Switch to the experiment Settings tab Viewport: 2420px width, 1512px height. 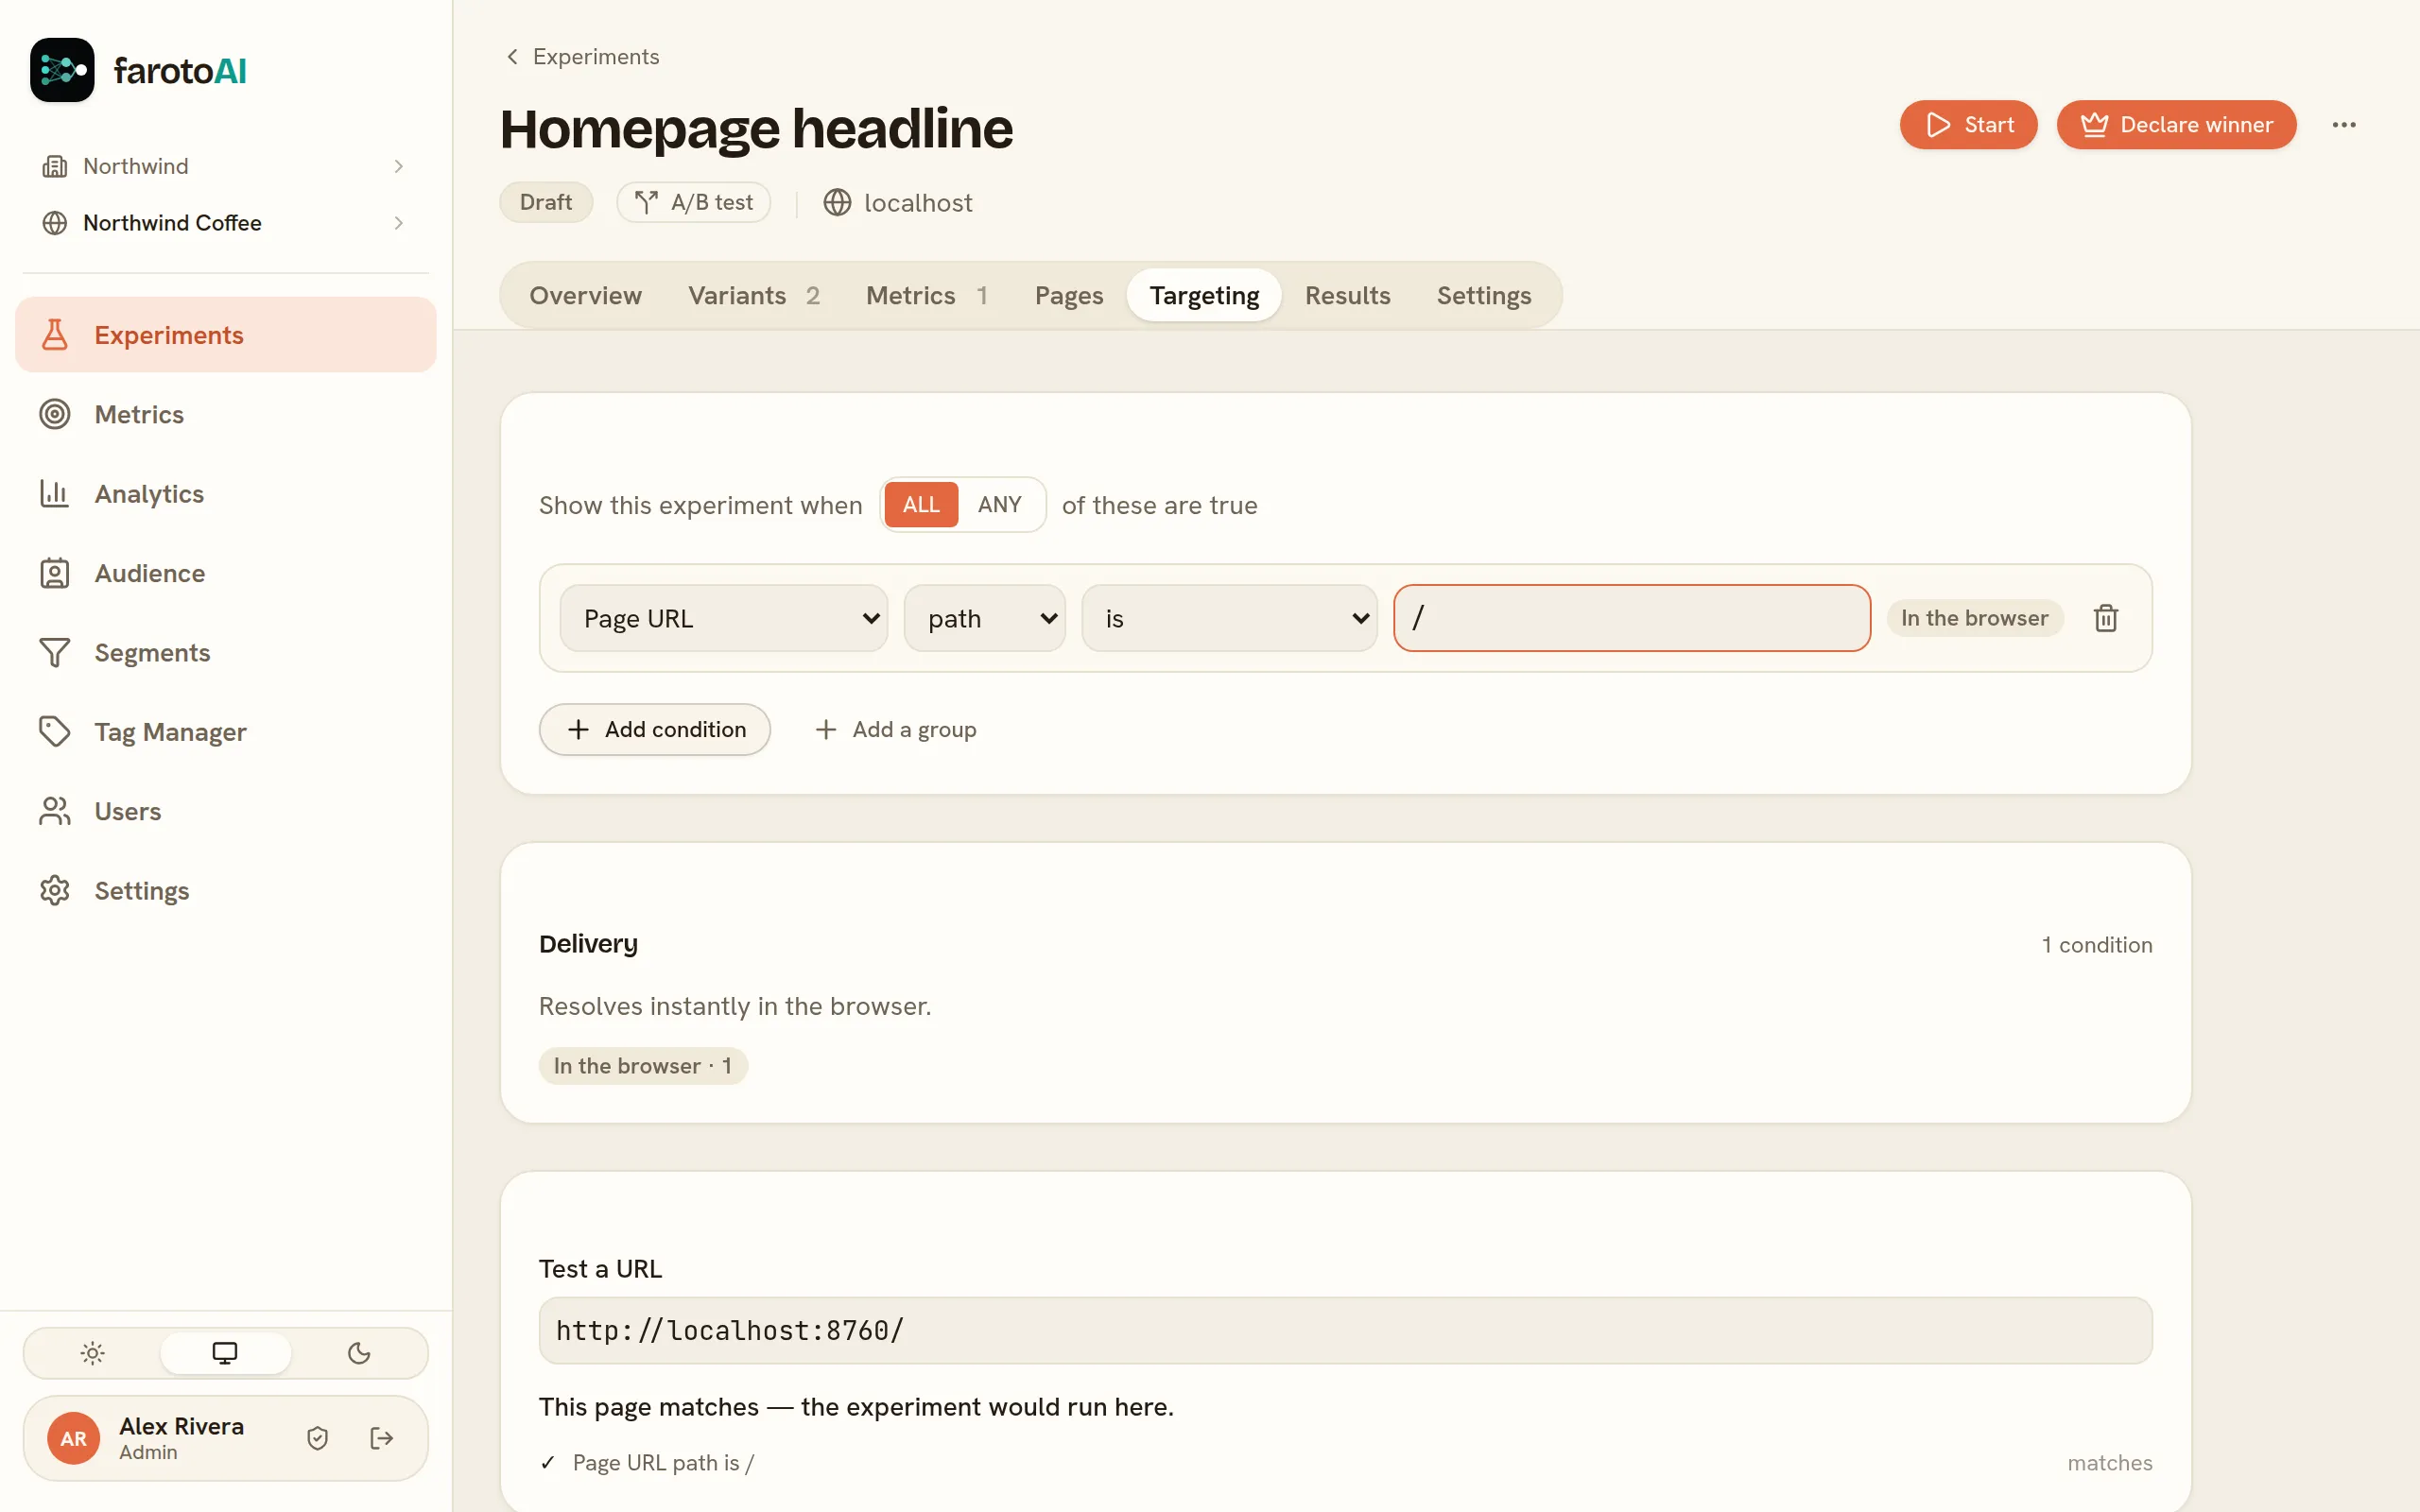pos(1484,295)
